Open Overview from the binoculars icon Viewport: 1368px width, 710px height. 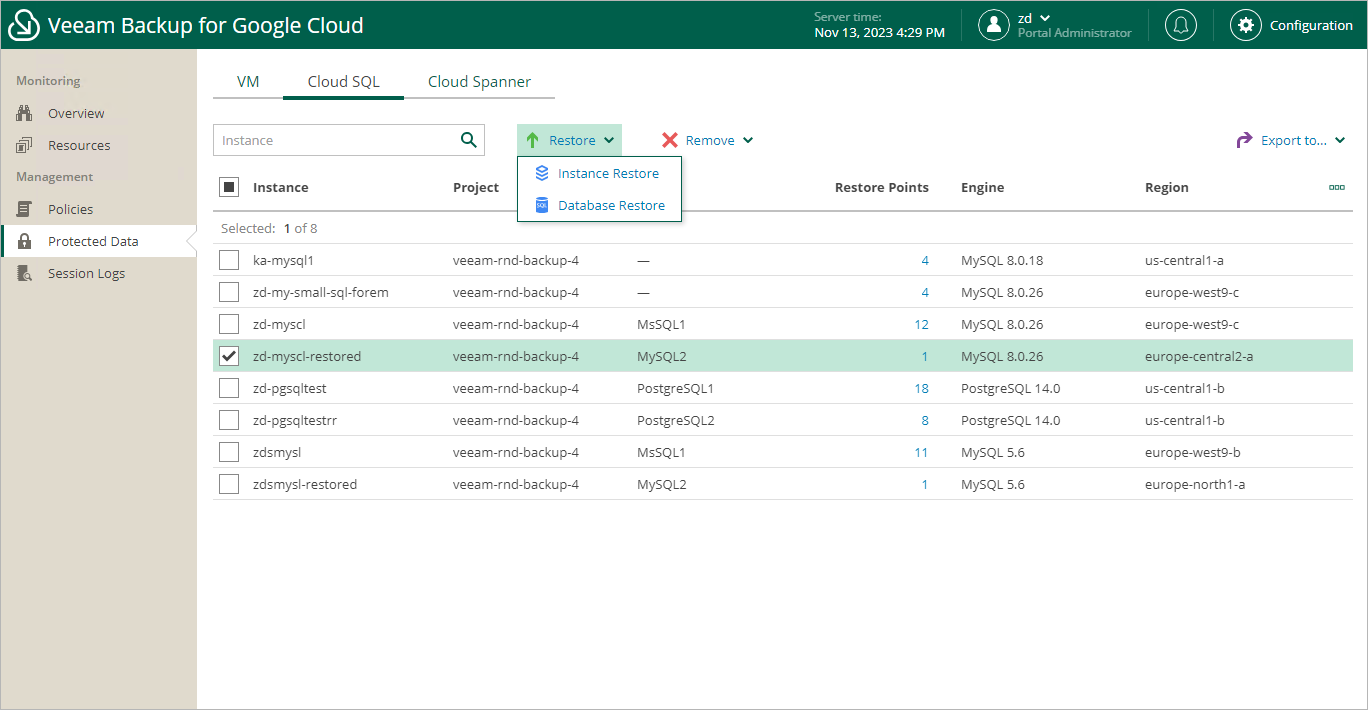pyautogui.click(x=25, y=113)
